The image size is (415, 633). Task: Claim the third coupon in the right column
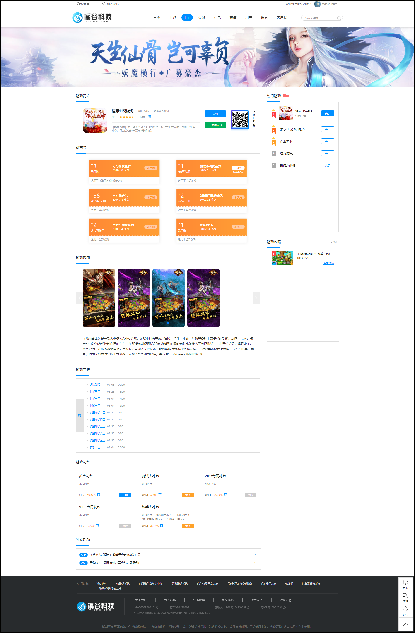click(238, 227)
